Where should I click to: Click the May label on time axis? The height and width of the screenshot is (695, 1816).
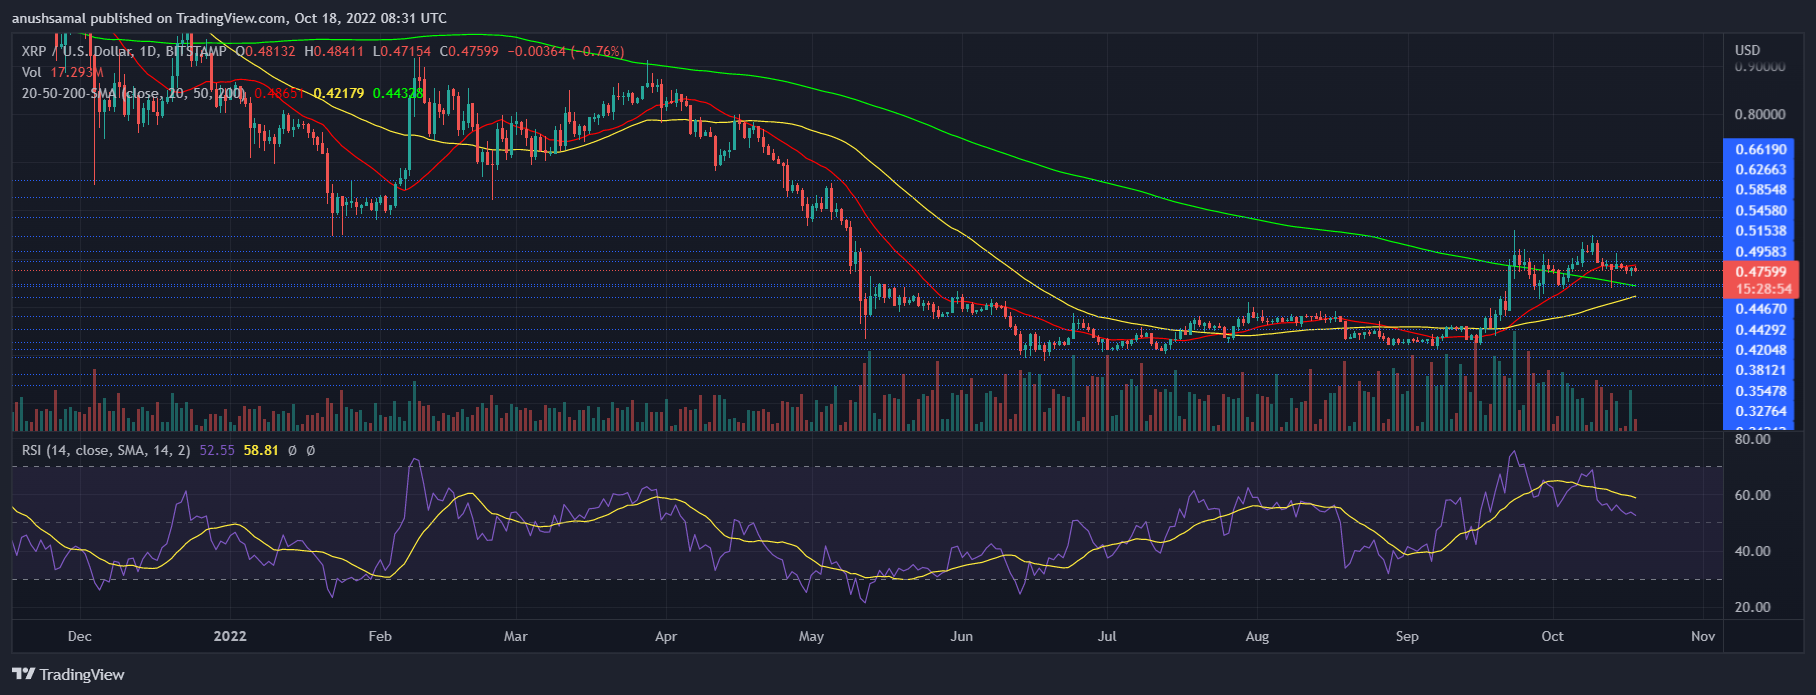(812, 636)
